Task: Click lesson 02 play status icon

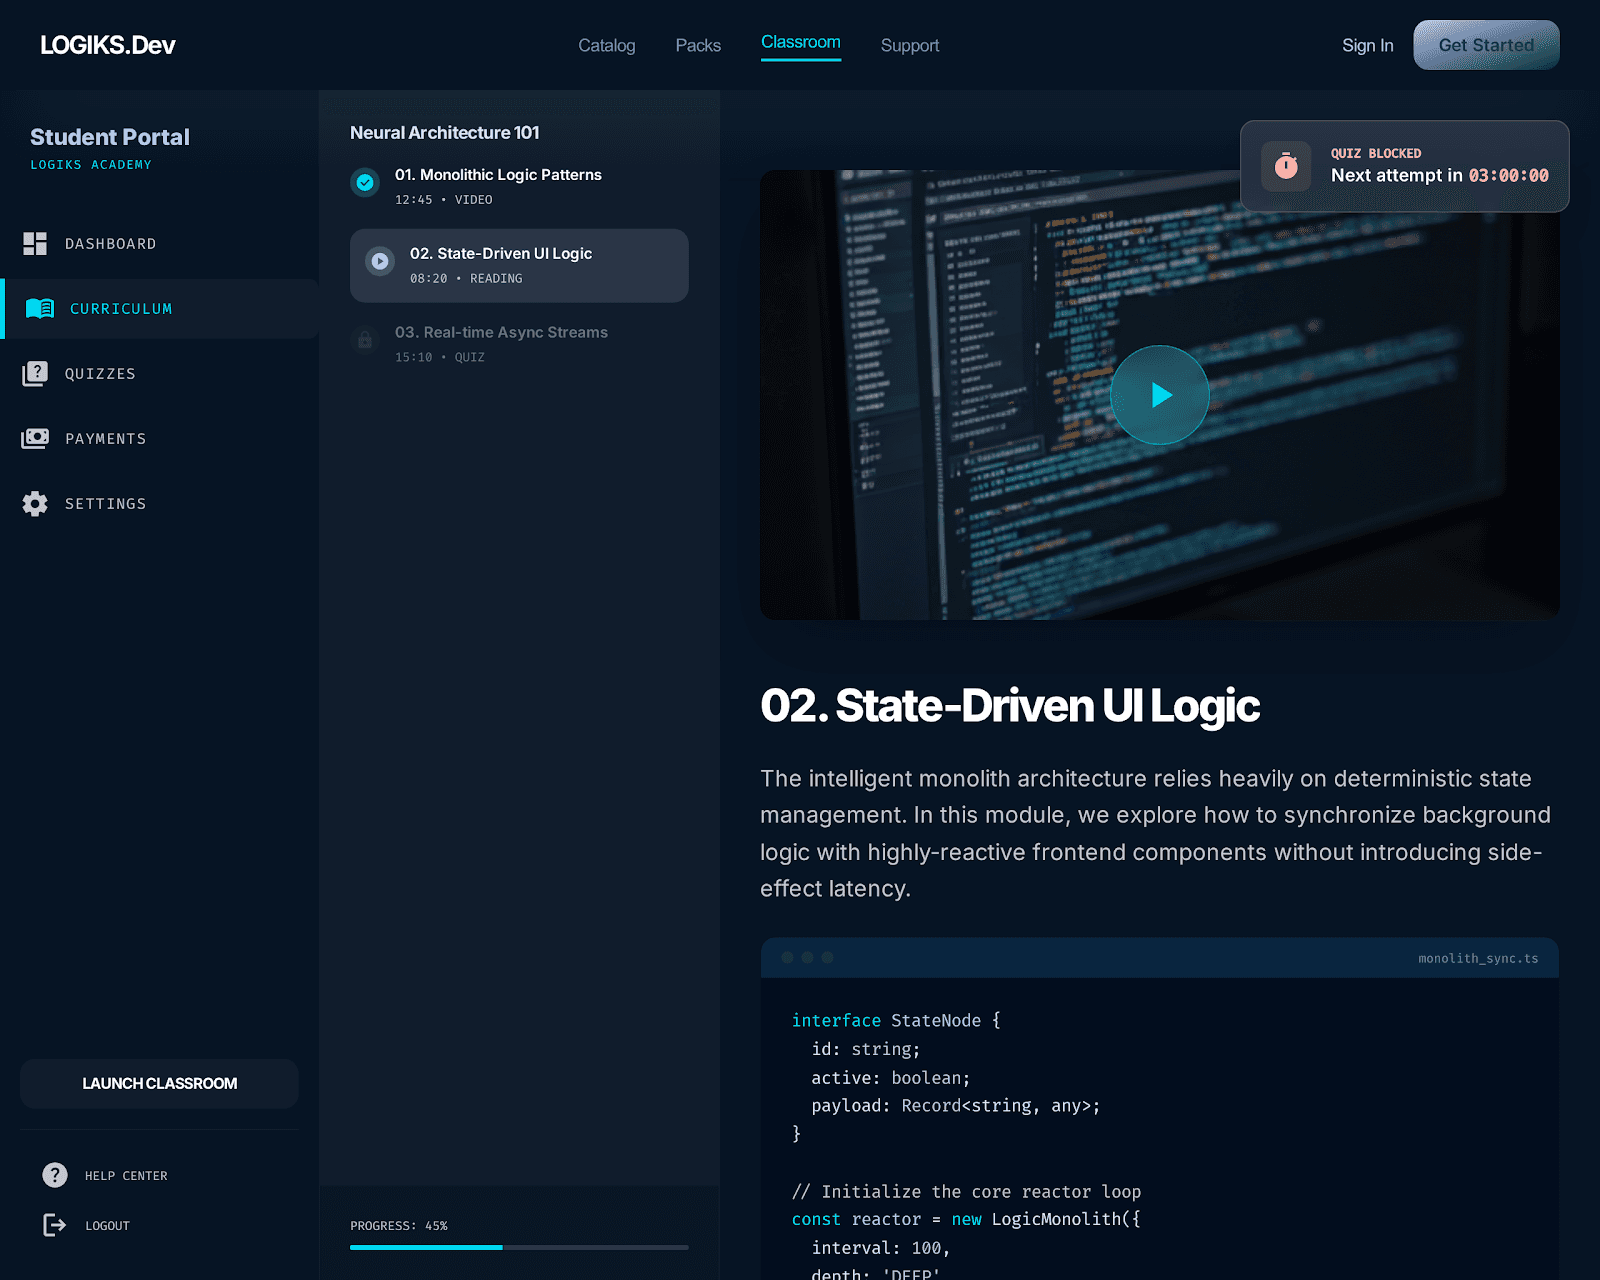Action: coord(380,261)
